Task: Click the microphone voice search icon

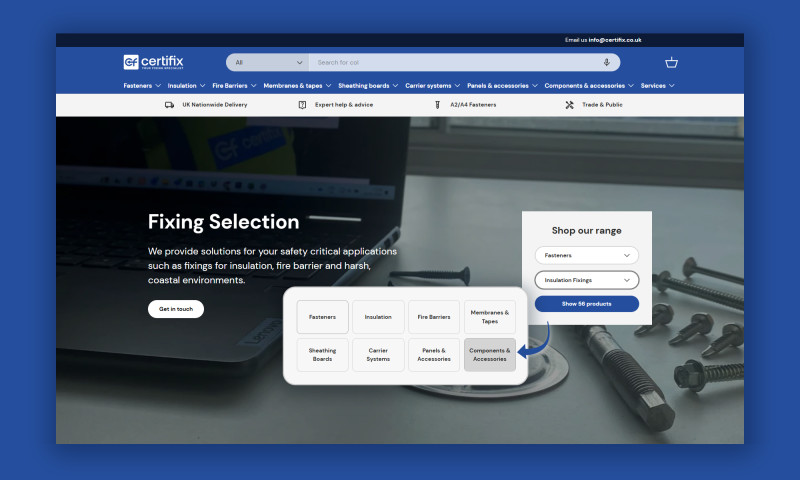Action: click(606, 62)
